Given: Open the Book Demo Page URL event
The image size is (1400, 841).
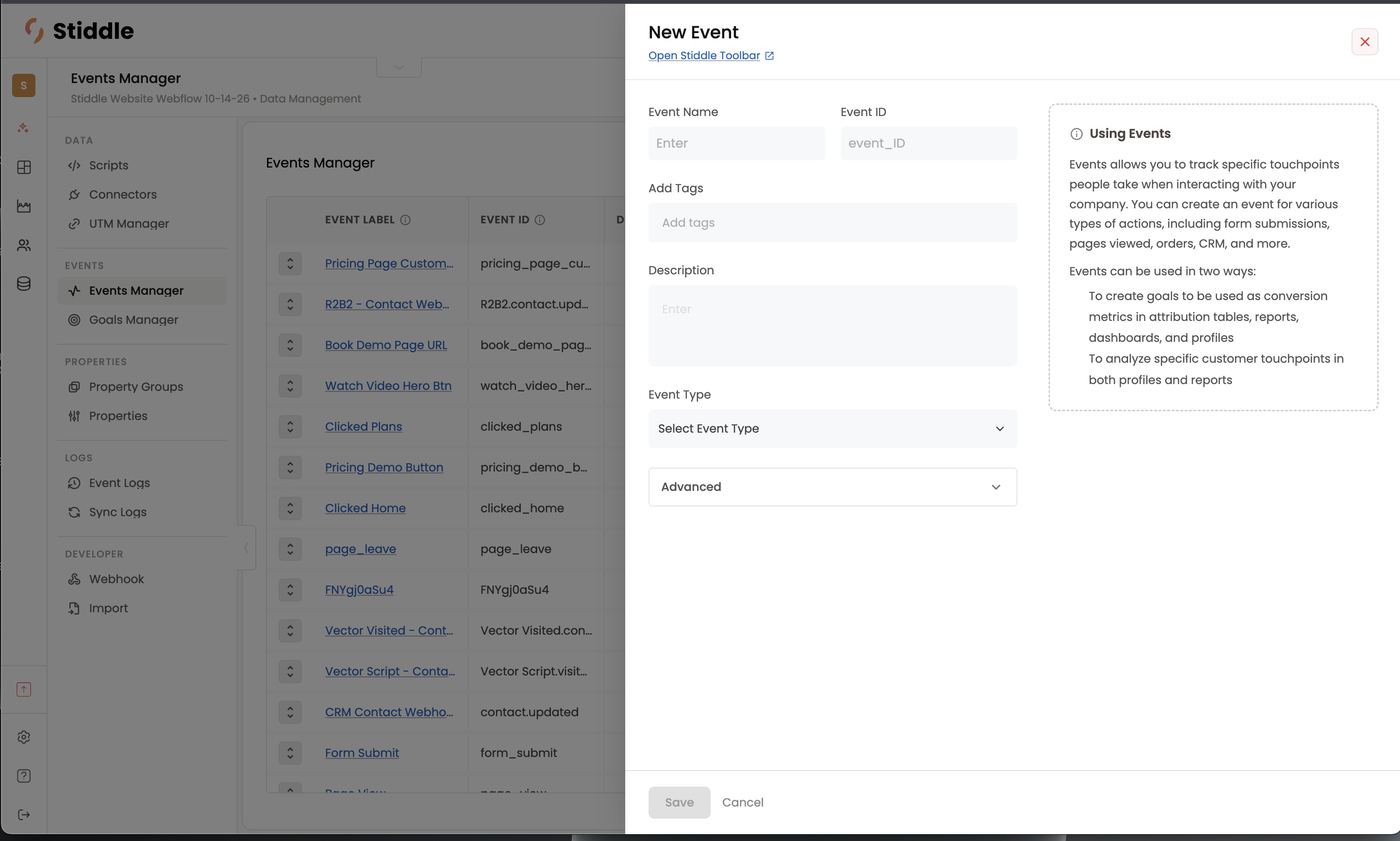Looking at the screenshot, I should pyautogui.click(x=386, y=345).
